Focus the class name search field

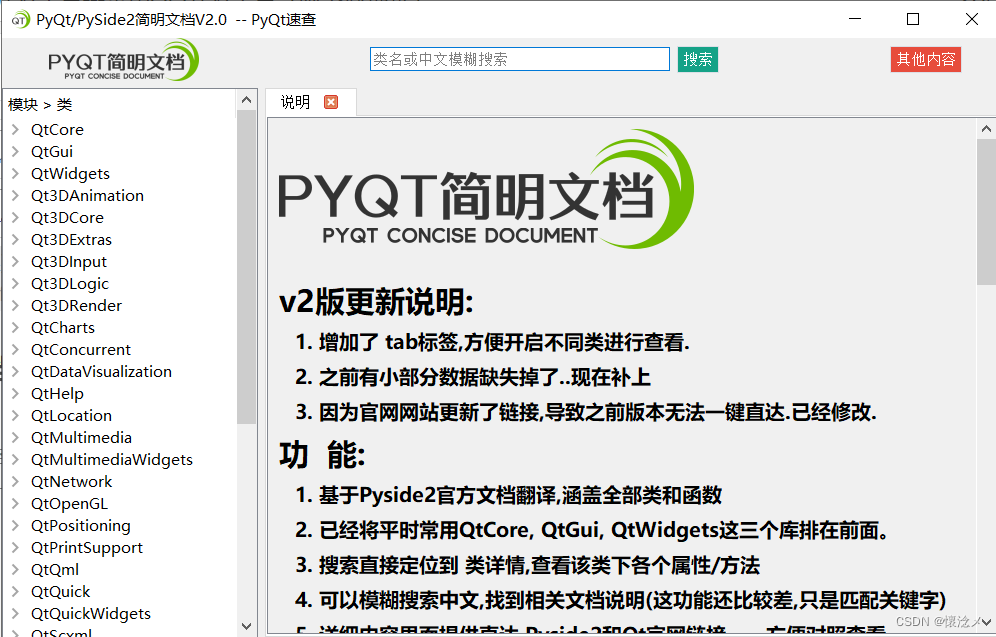point(520,59)
